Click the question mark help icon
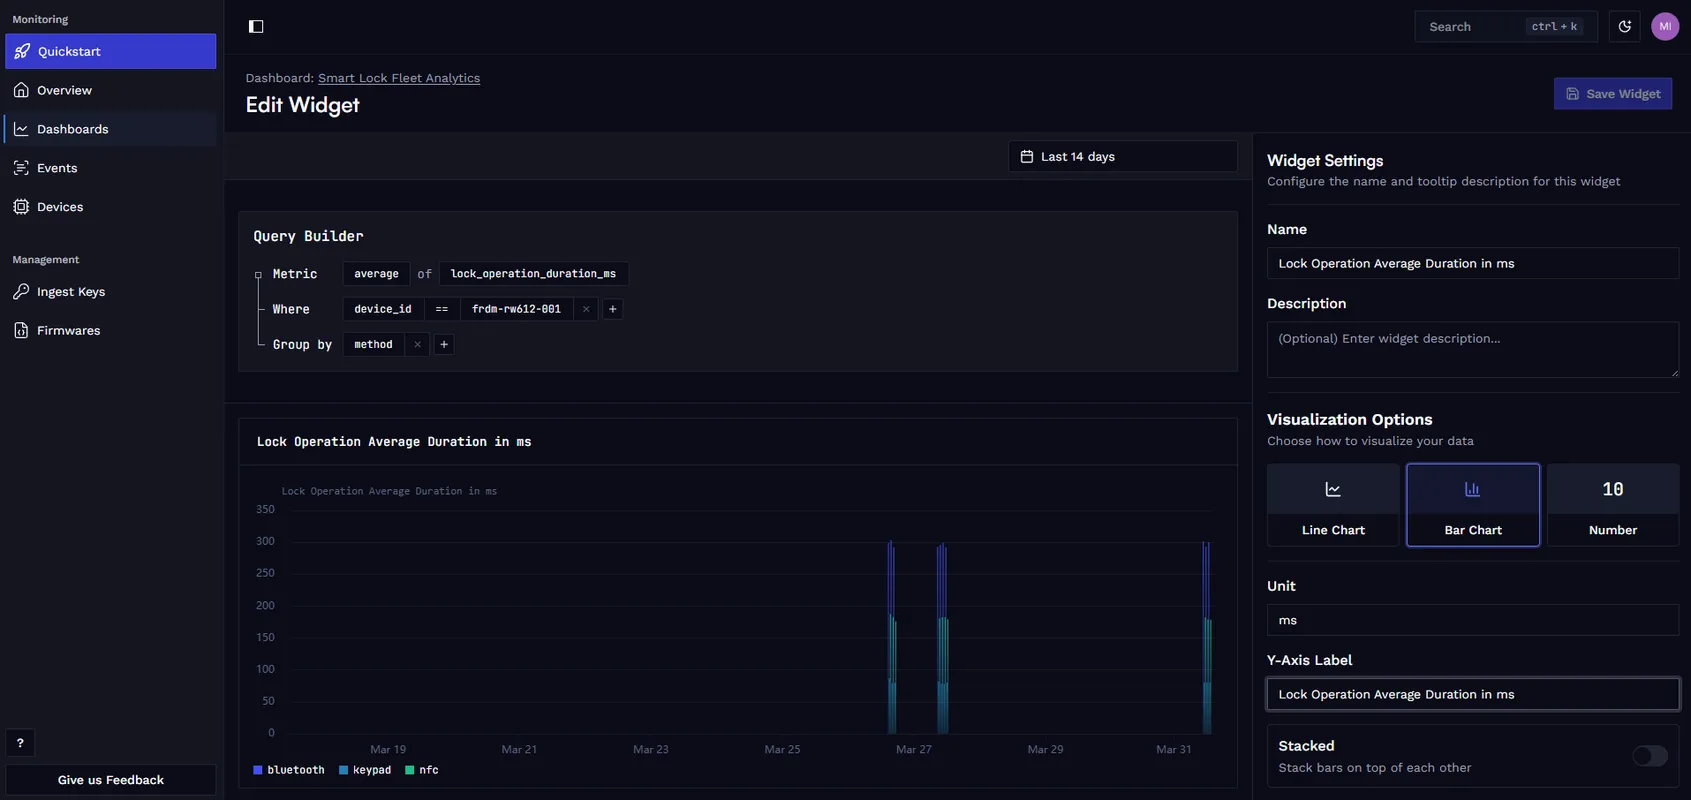Viewport: 1691px width, 800px height. pos(20,743)
